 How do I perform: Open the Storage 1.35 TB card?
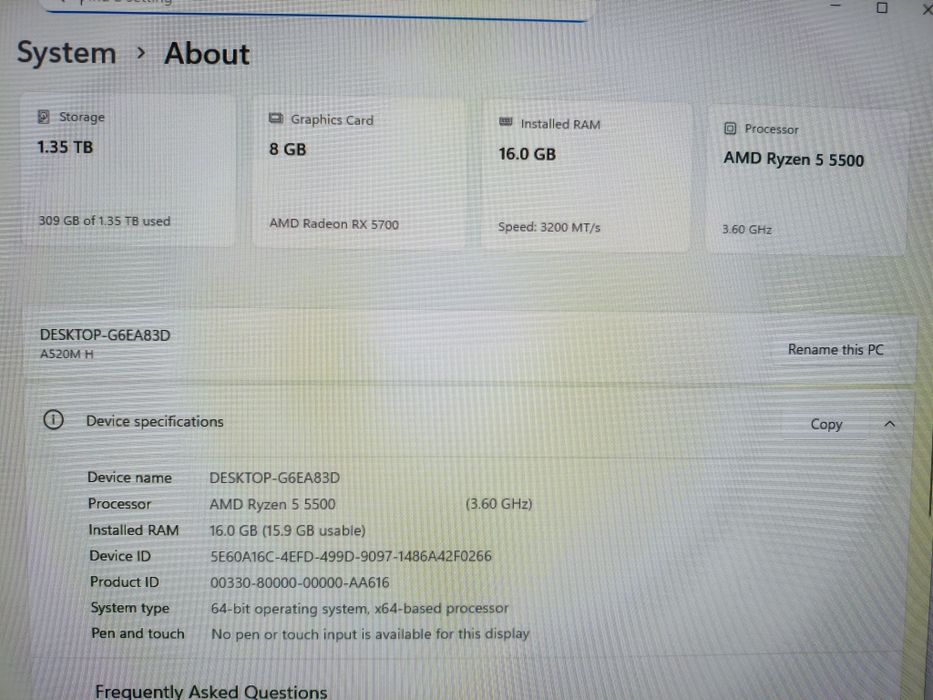tap(128, 170)
